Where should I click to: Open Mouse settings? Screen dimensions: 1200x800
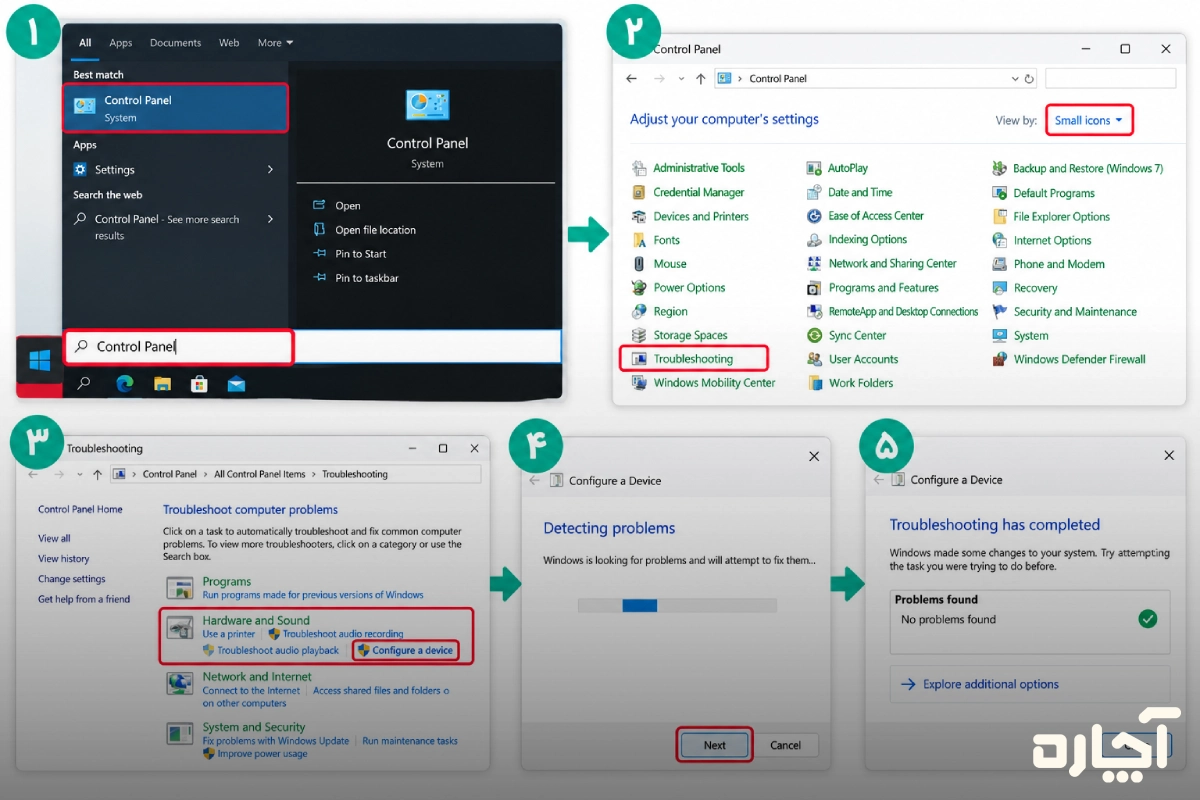(670, 264)
